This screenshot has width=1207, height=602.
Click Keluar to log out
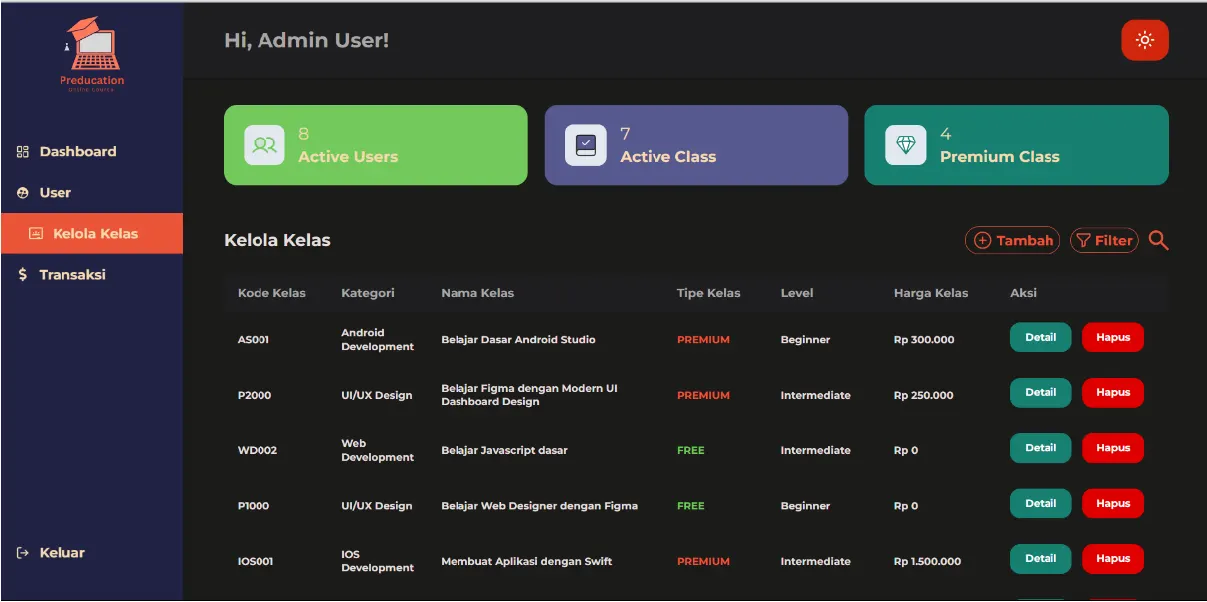(x=51, y=553)
